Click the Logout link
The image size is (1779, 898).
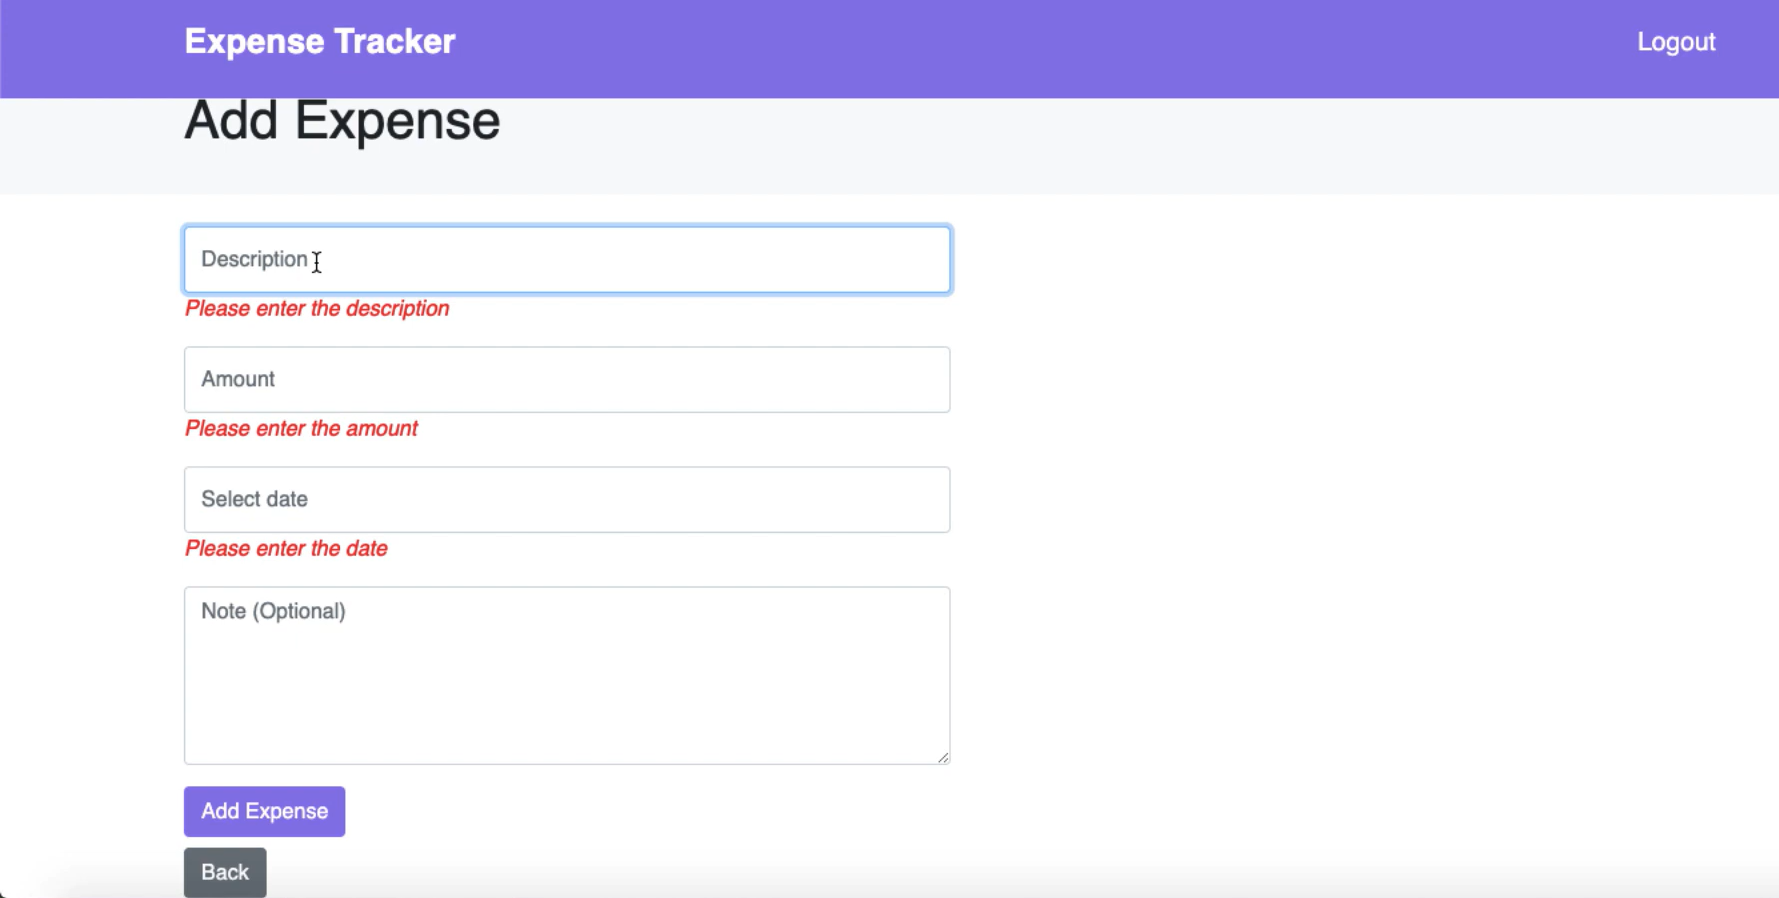point(1676,42)
